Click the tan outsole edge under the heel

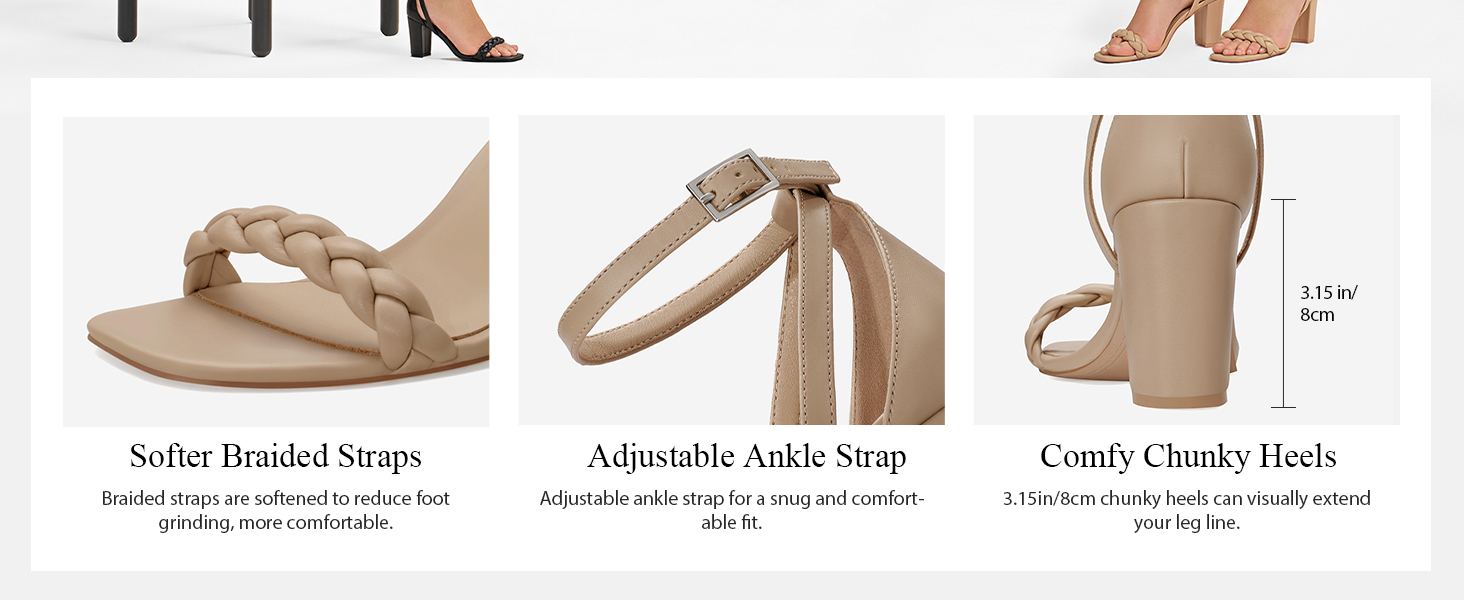click(x=1186, y=400)
